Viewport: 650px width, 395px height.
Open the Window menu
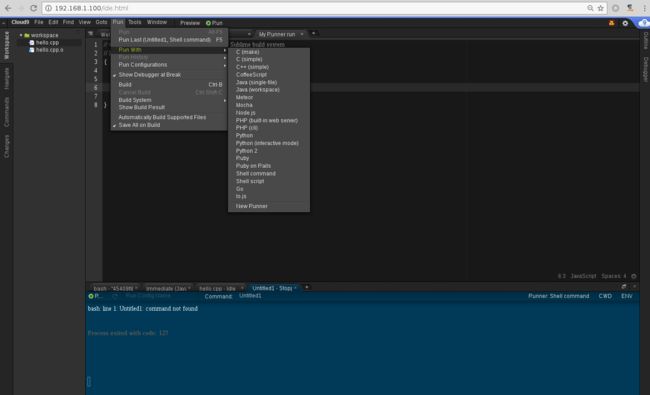click(157, 22)
